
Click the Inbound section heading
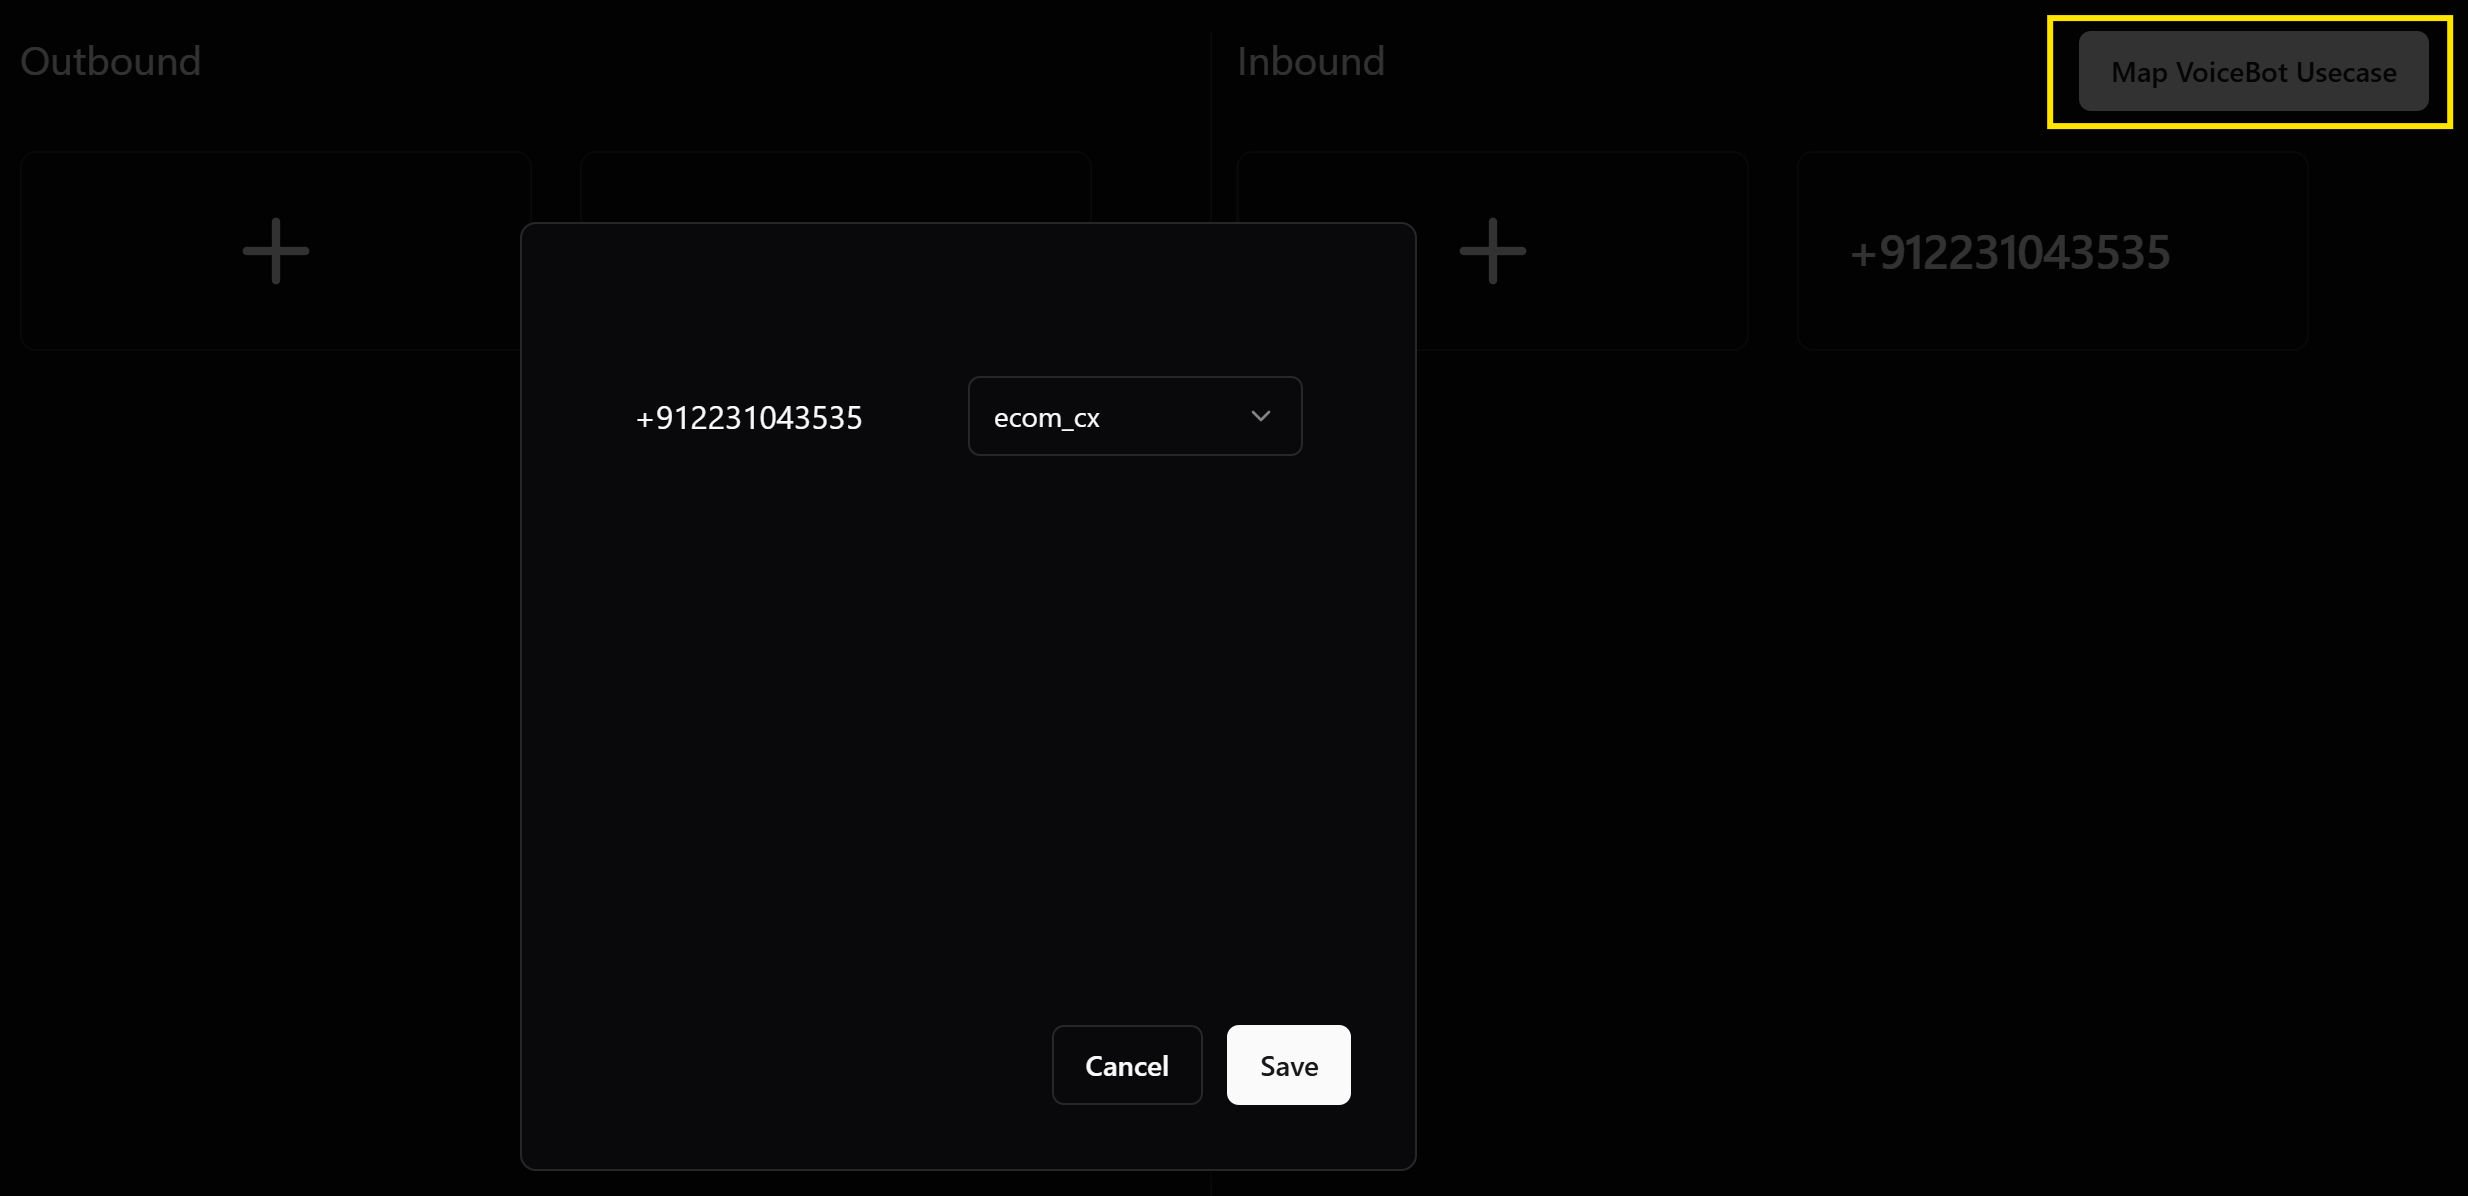point(1311,62)
